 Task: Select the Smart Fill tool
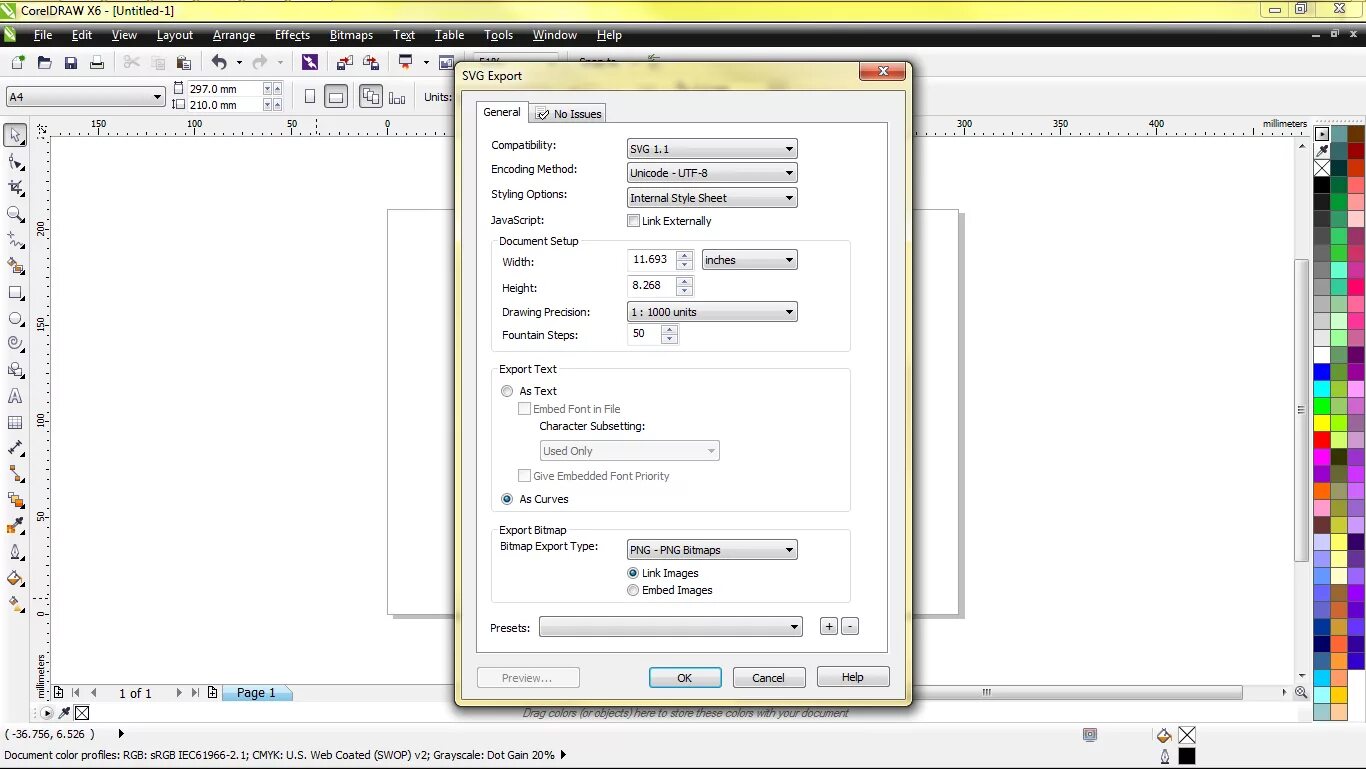coord(15,266)
